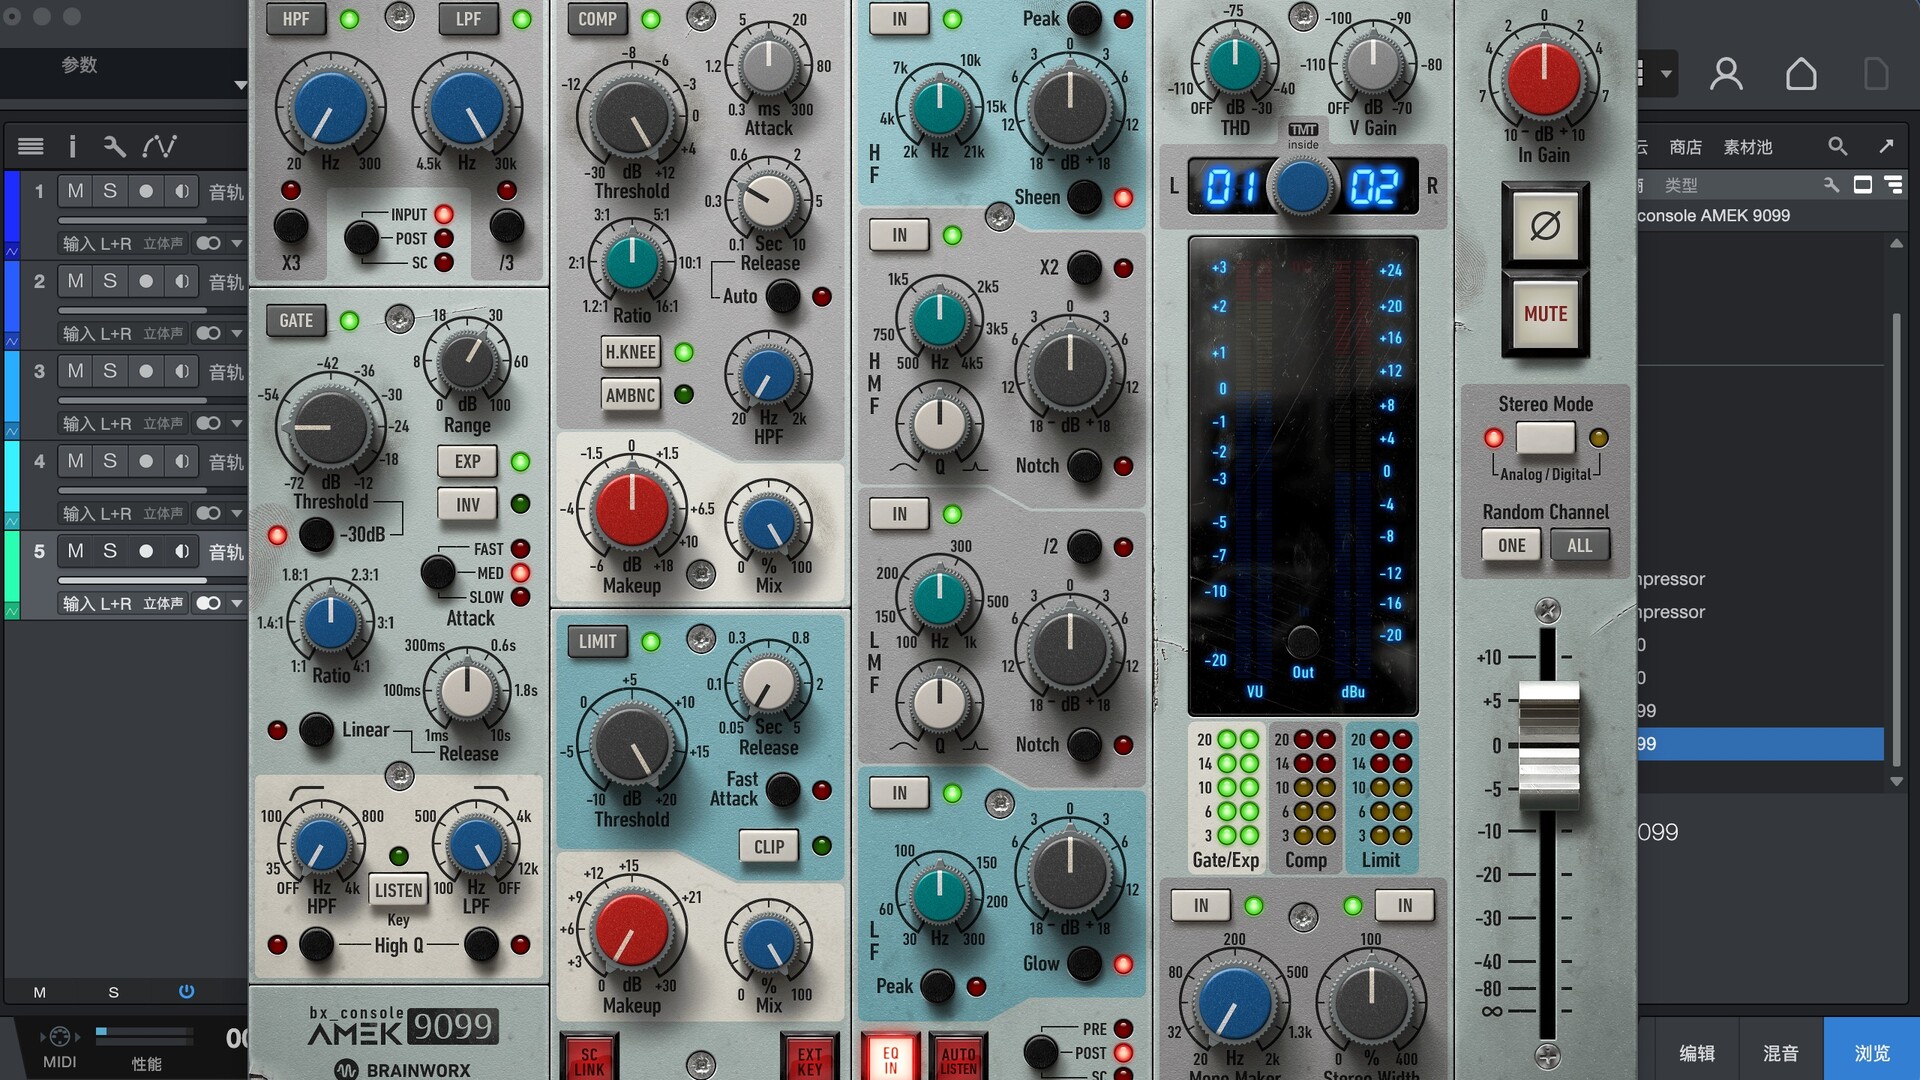
Task: Click the TMT channel selector knob between 01 and 02
Action: pyautogui.click(x=1302, y=186)
